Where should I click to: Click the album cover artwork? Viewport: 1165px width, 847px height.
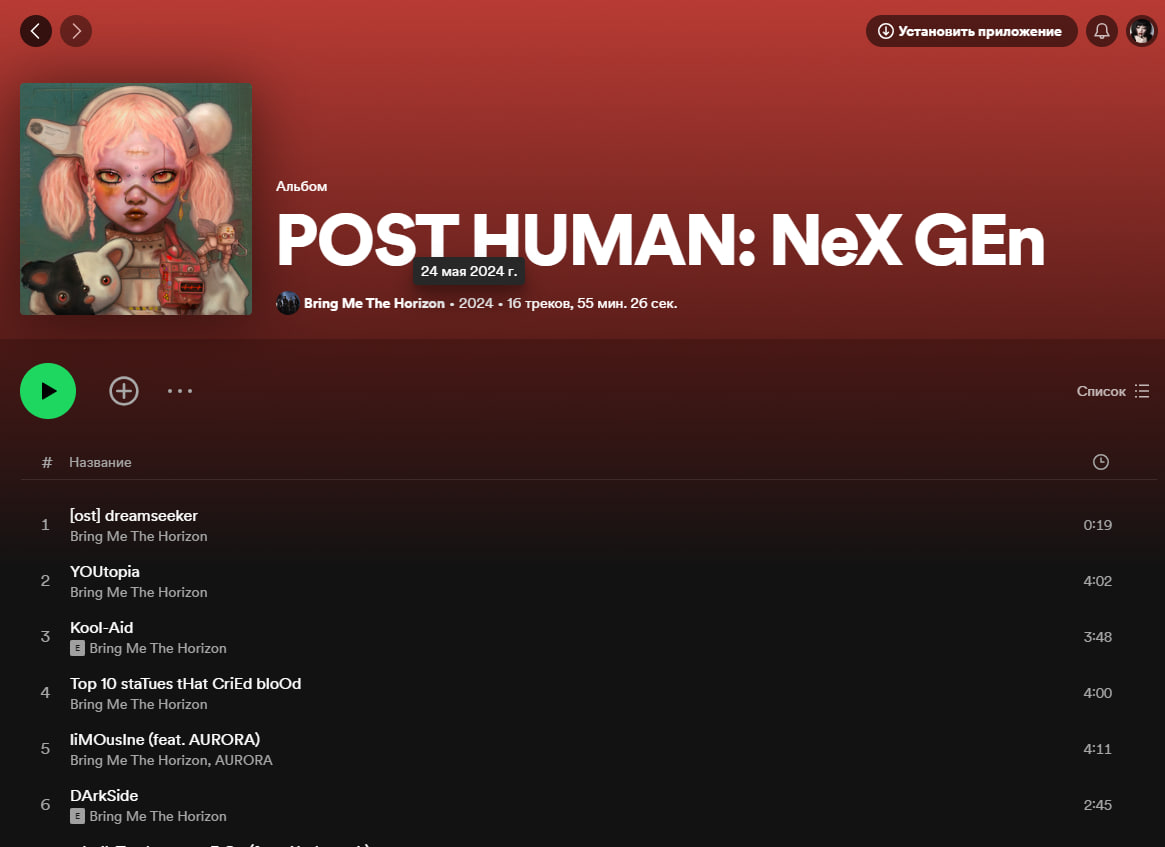click(x=136, y=199)
